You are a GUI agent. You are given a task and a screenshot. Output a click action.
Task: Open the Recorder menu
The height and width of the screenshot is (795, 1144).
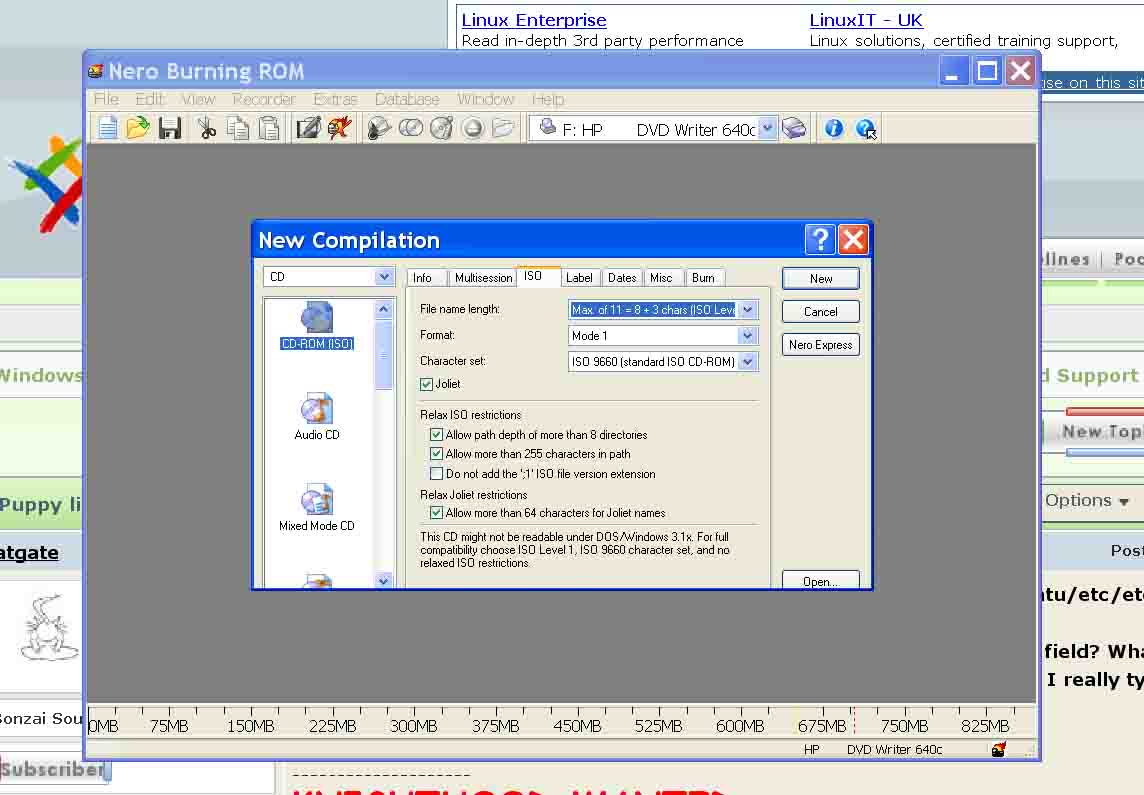[x=263, y=99]
